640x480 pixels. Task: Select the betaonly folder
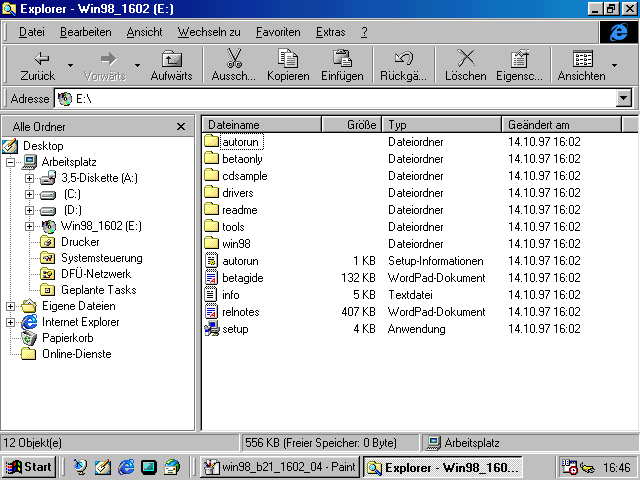[242, 159]
